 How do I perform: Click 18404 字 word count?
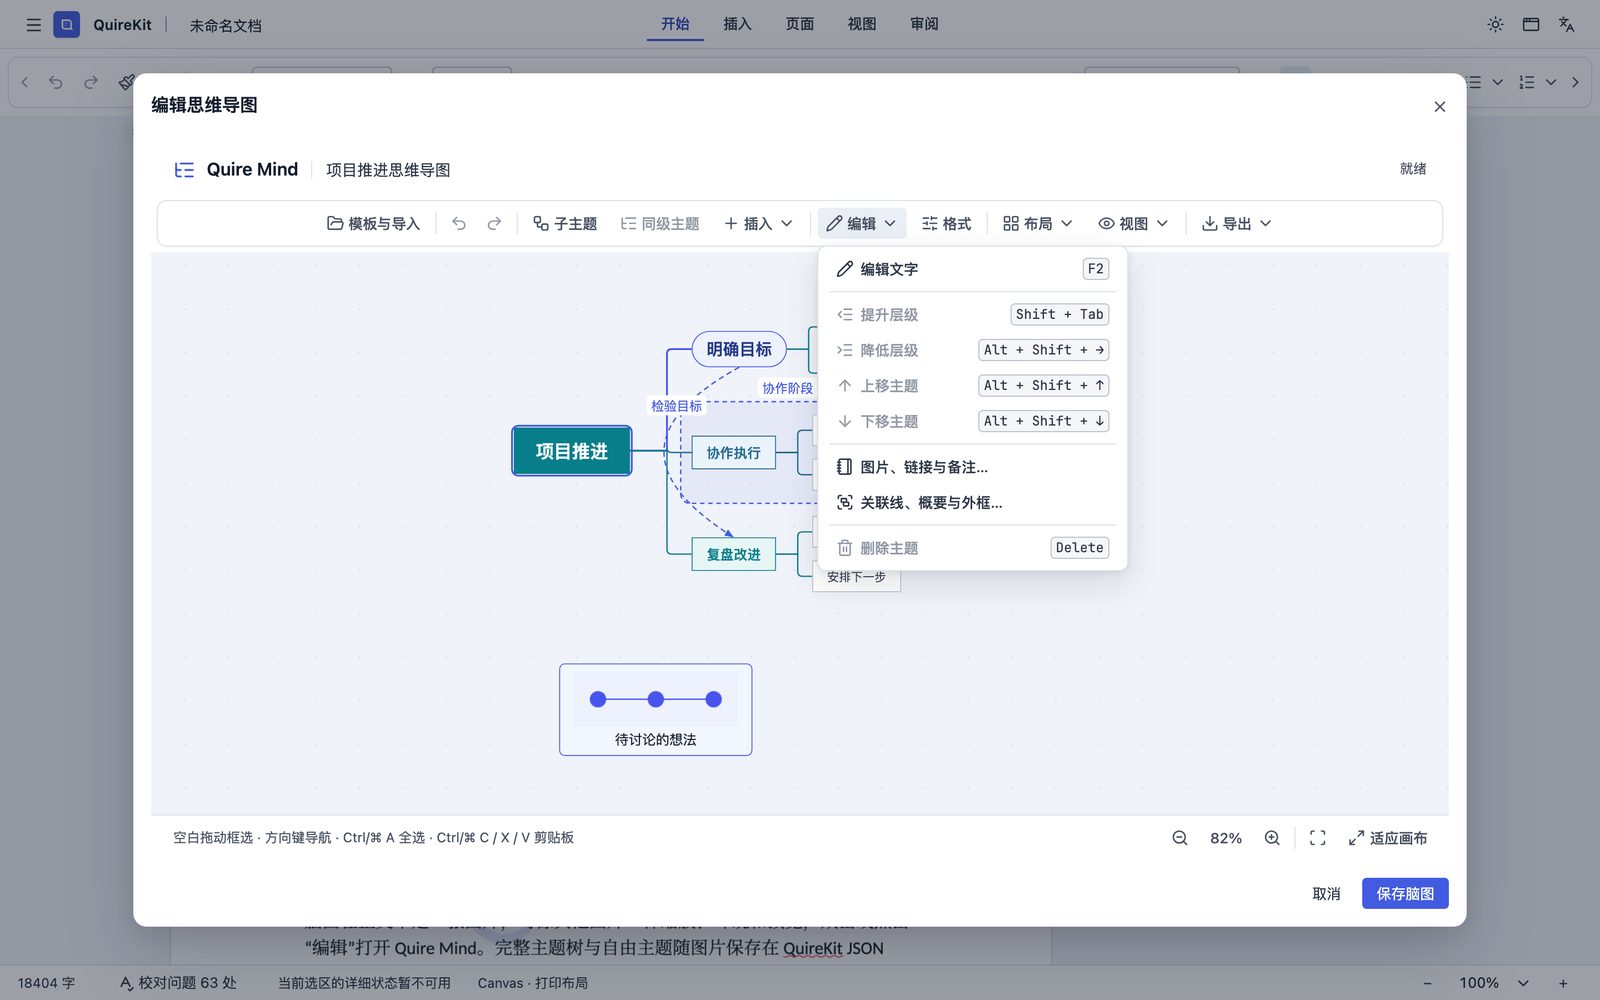click(46, 983)
